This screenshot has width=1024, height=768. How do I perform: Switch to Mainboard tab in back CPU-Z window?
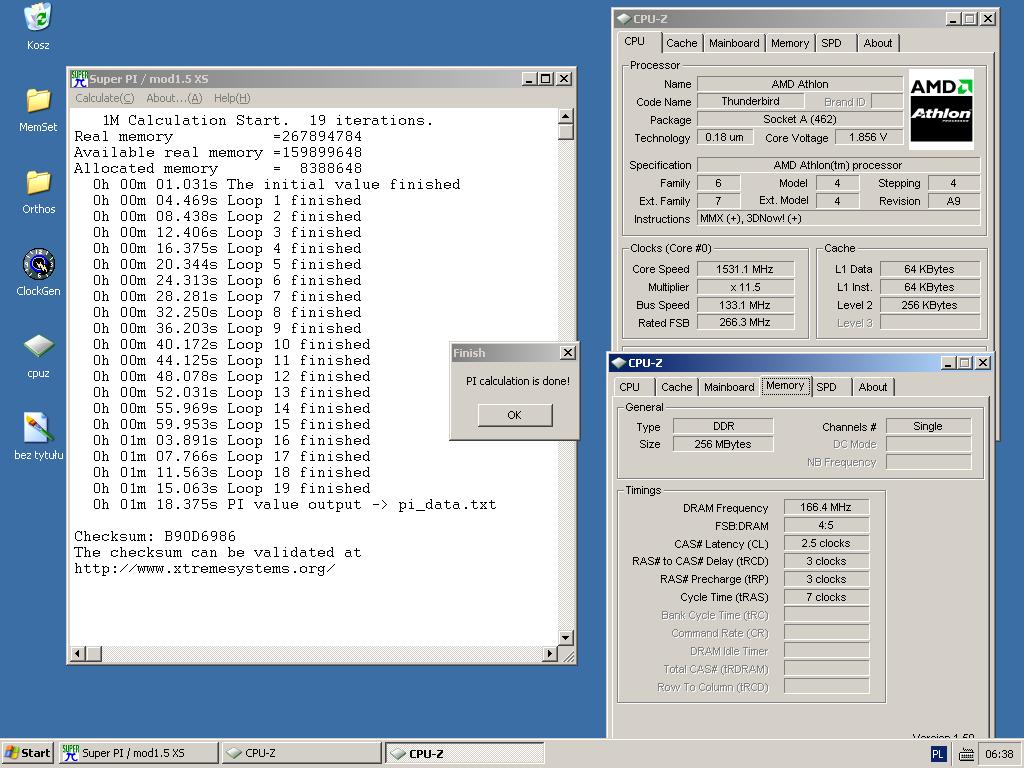click(734, 43)
